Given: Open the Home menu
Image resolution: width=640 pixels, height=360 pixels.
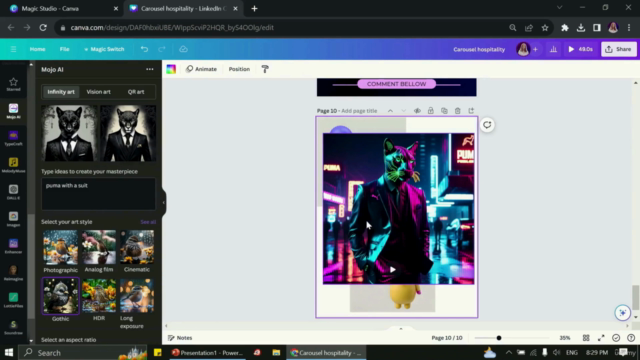Looking at the screenshot, I should coord(38,49).
